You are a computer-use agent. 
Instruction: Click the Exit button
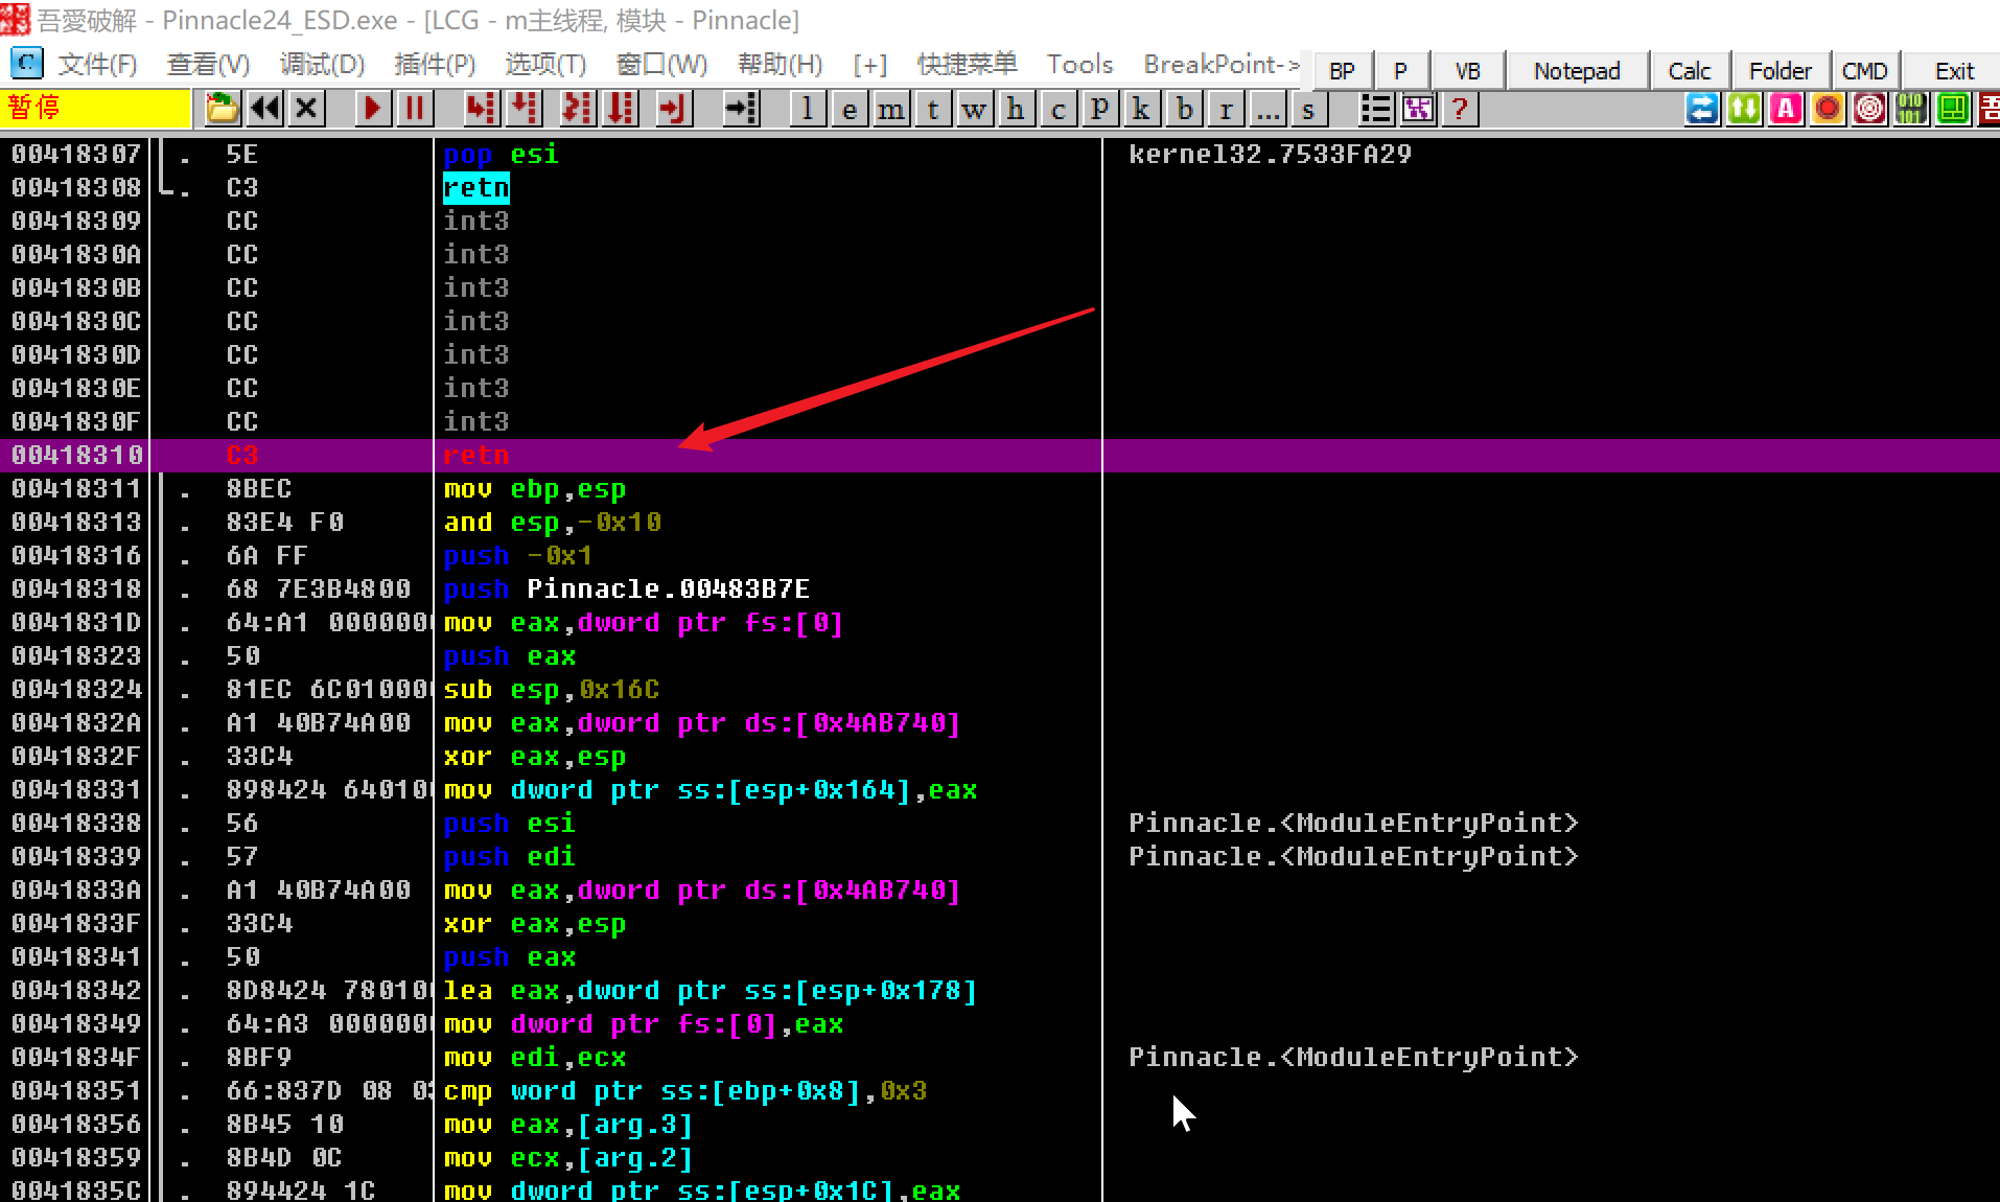click(x=1954, y=71)
